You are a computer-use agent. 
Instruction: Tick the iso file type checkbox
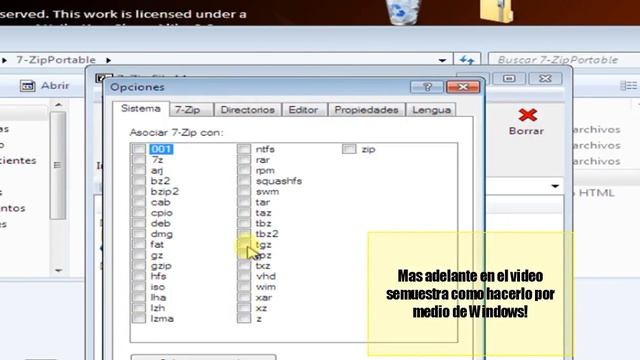[139, 287]
